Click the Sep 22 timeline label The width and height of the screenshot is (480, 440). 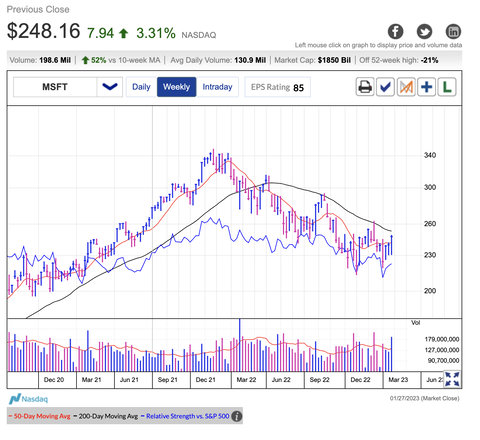coord(319,380)
